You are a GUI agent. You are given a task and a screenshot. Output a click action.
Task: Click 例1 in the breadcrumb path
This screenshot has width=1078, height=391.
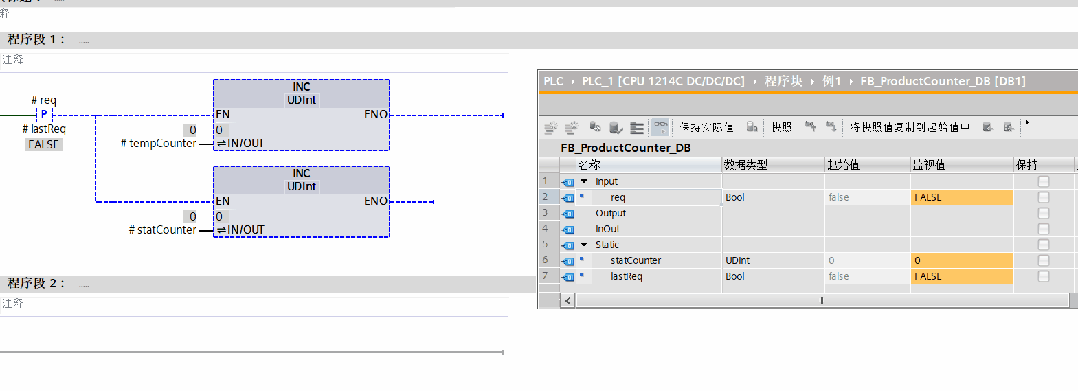[x=831, y=81]
